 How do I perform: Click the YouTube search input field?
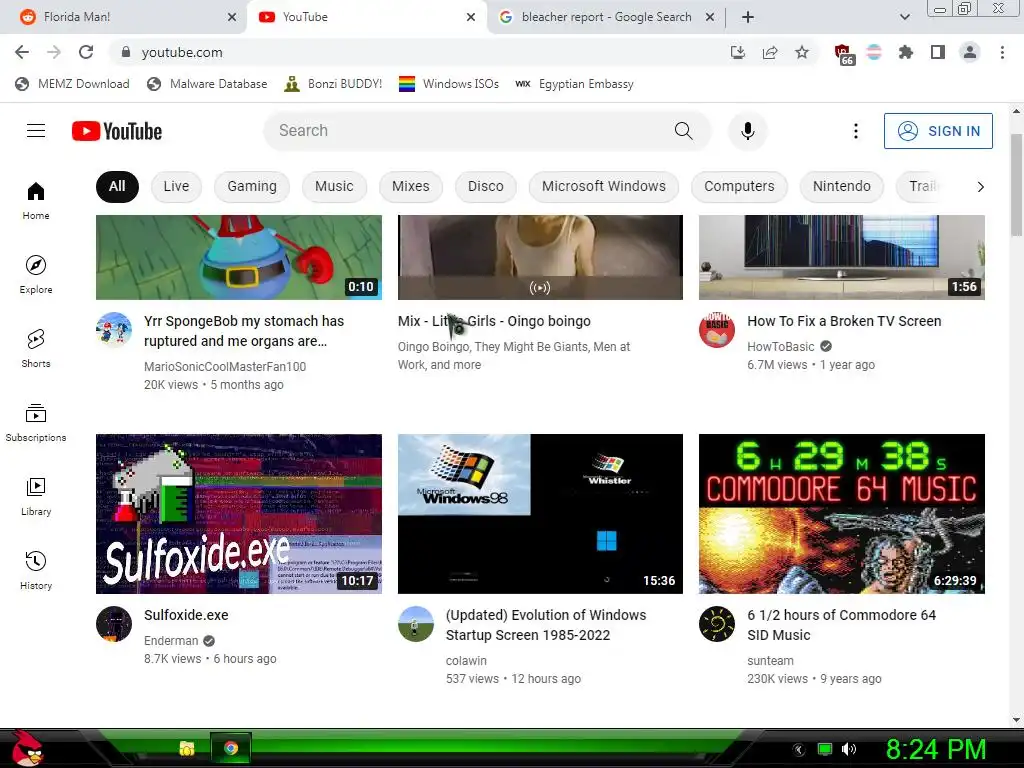(470, 131)
